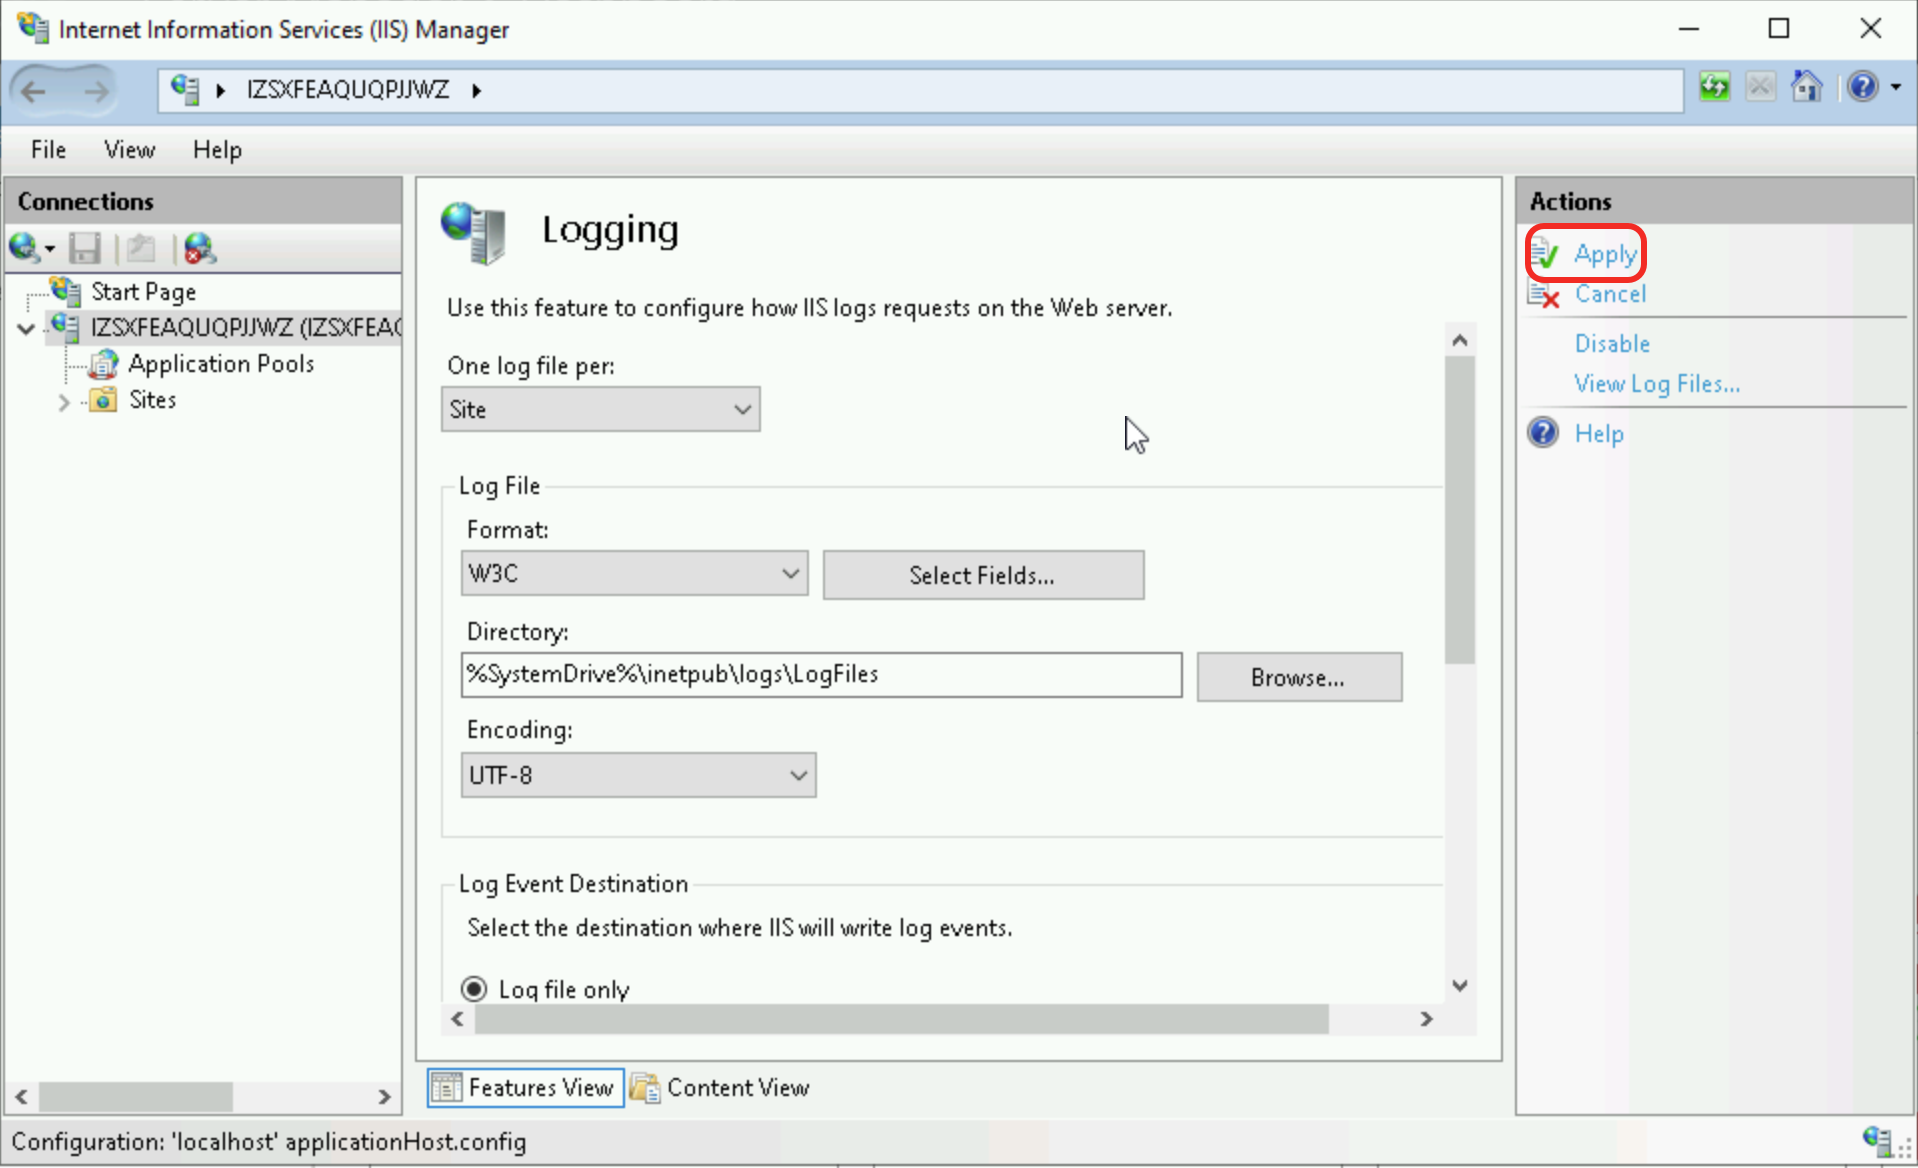Open the Format W3C dropdown
1918x1168 pixels.
[635, 574]
